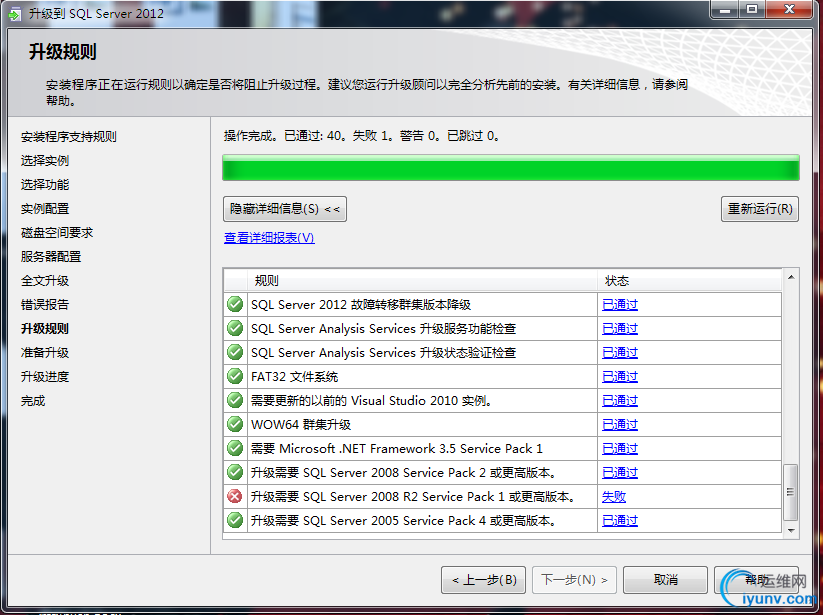Select 选择功能 step in sidebar
This screenshot has width=823, height=615.
pos(45,185)
